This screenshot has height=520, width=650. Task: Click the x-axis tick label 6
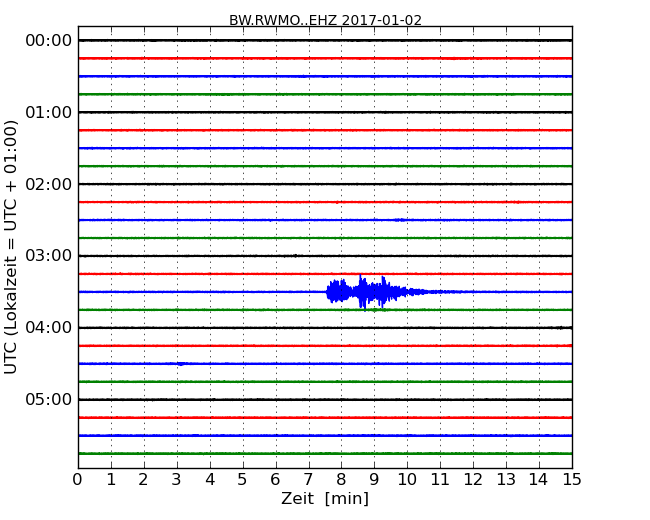(x=275, y=480)
